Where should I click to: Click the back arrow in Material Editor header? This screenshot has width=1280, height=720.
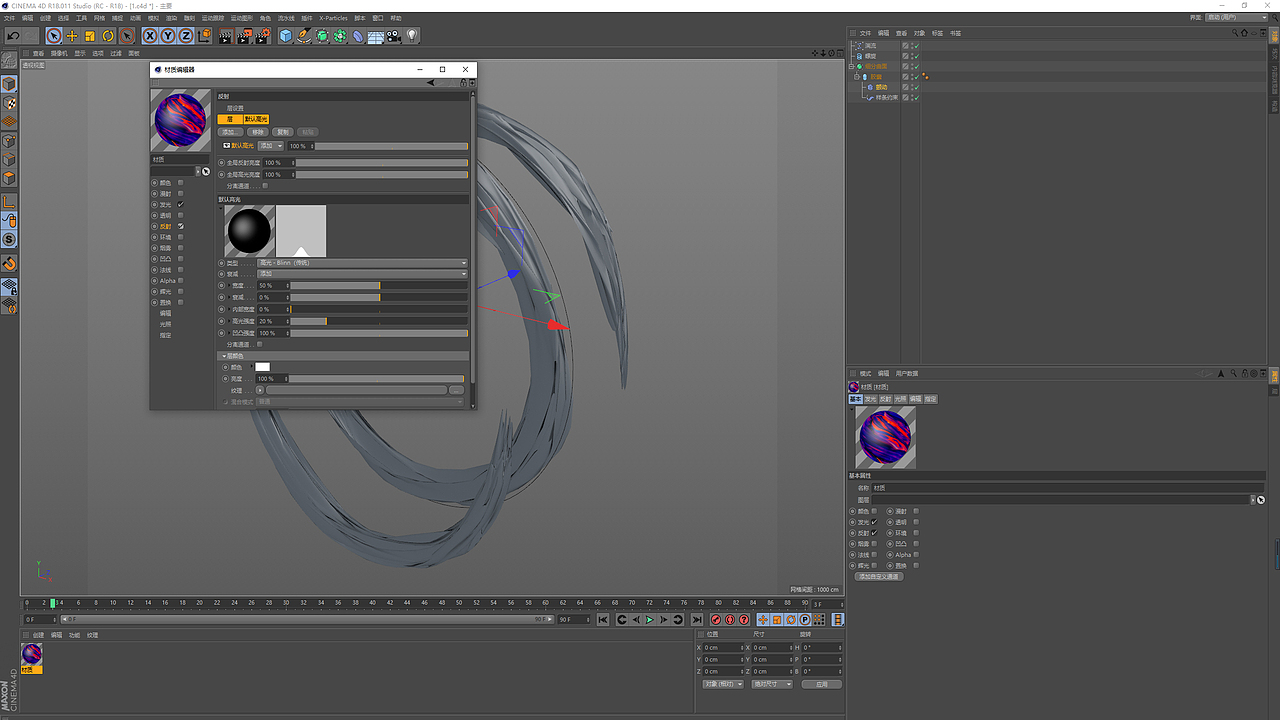click(x=431, y=83)
